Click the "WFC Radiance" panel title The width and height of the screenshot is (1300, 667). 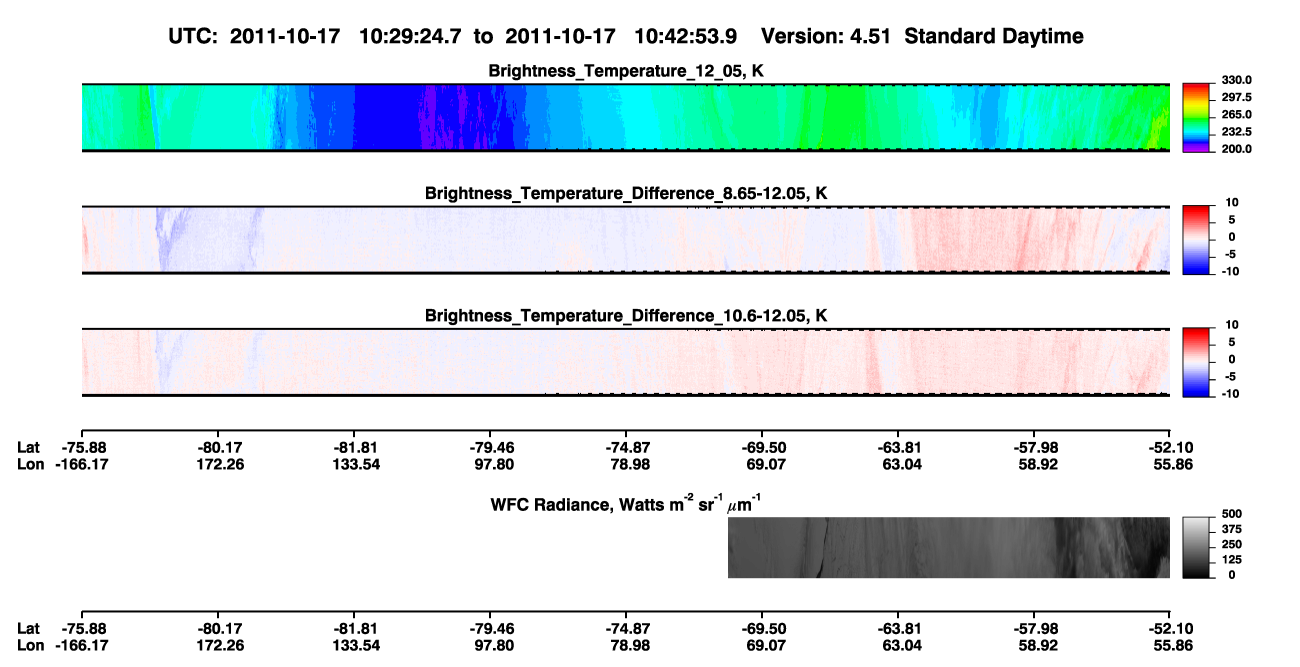pyautogui.click(x=626, y=503)
